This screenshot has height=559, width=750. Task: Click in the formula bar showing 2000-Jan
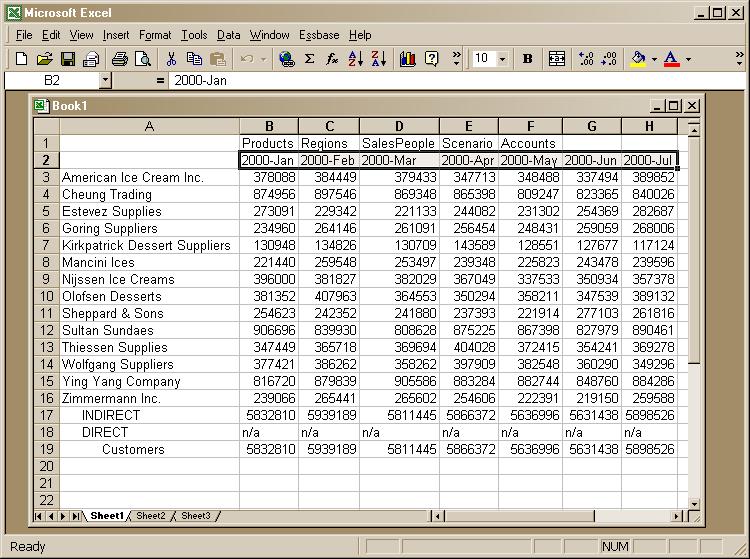coord(456,81)
